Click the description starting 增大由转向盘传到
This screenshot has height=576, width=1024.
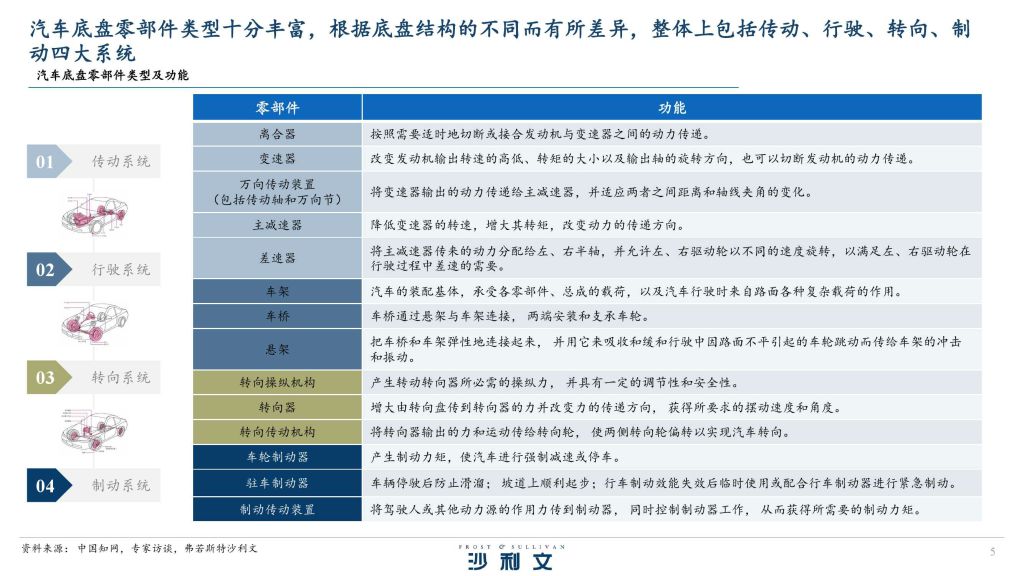(607, 407)
